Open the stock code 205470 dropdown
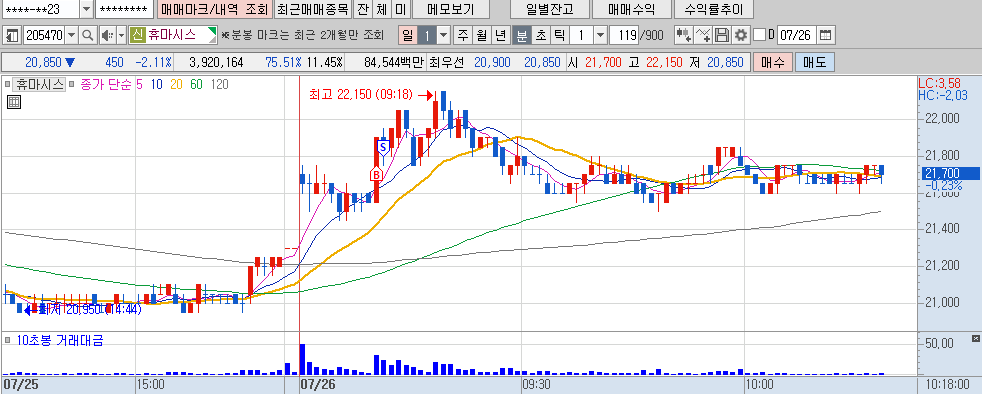The height and width of the screenshot is (394, 982). 71,35
